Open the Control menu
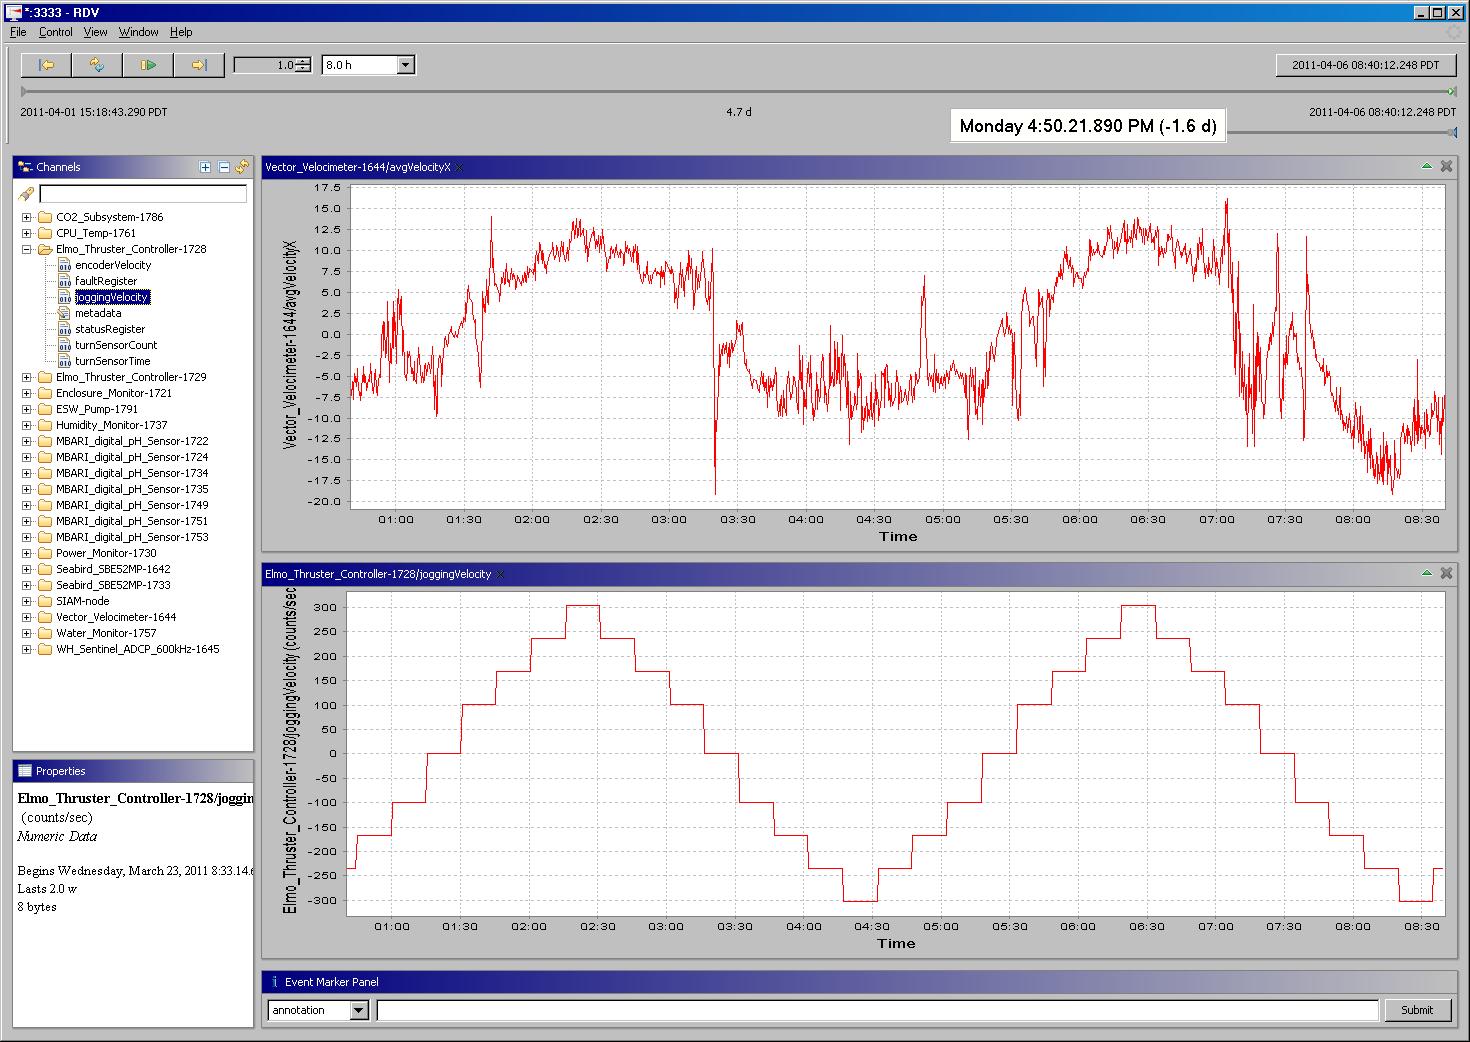The image size is (1470, 1042). pos(56,32)
